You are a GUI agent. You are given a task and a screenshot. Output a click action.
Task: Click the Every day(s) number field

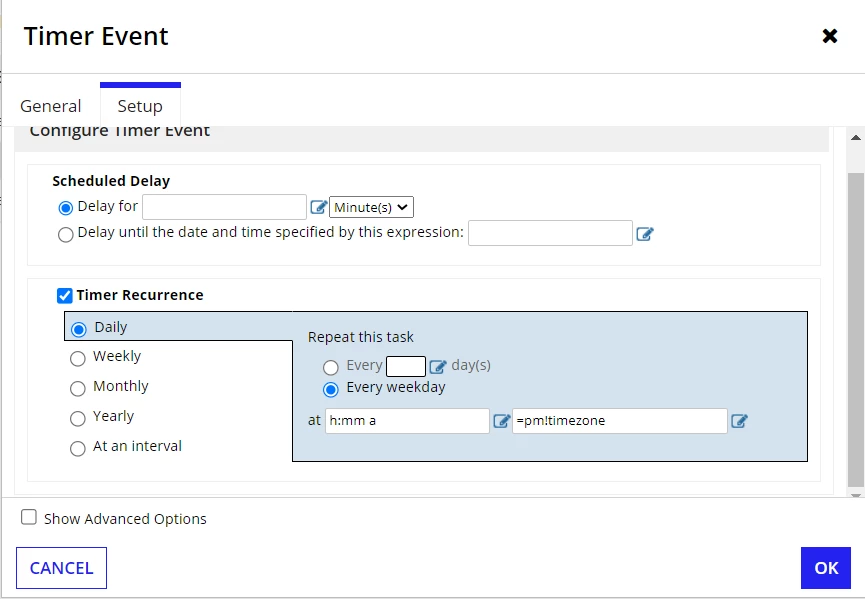point(406,366)
